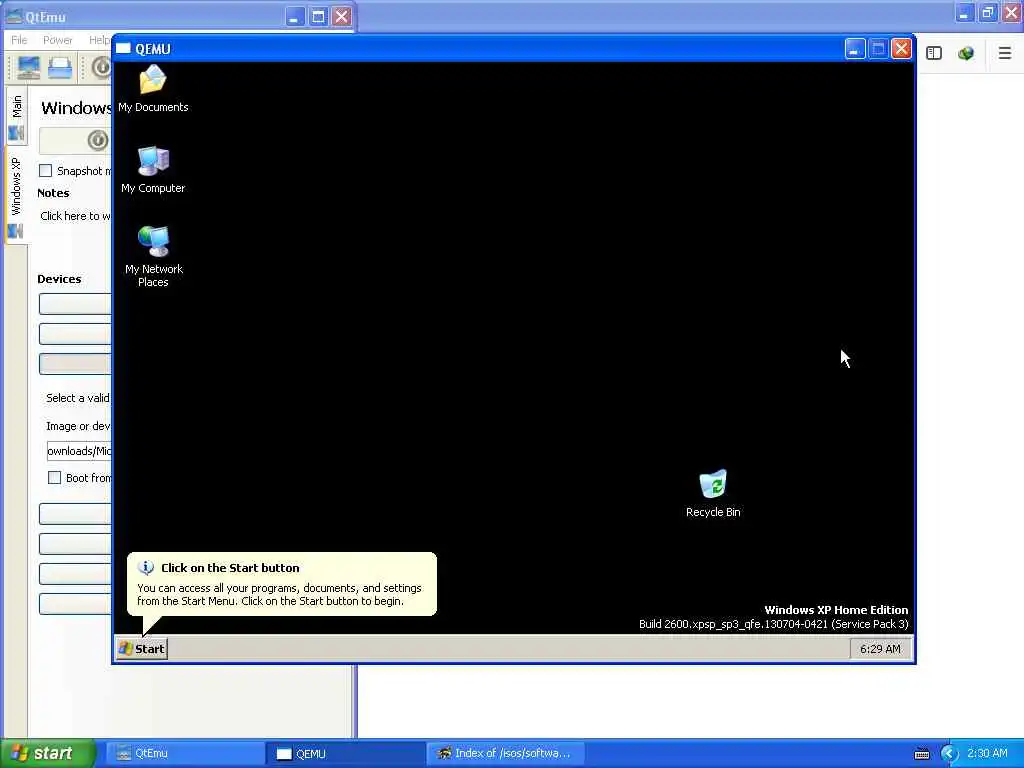1024x768 pixels.
Task: Toggle the Snapshot mode checkbox in QtEmu
Action: pos(45,170)
